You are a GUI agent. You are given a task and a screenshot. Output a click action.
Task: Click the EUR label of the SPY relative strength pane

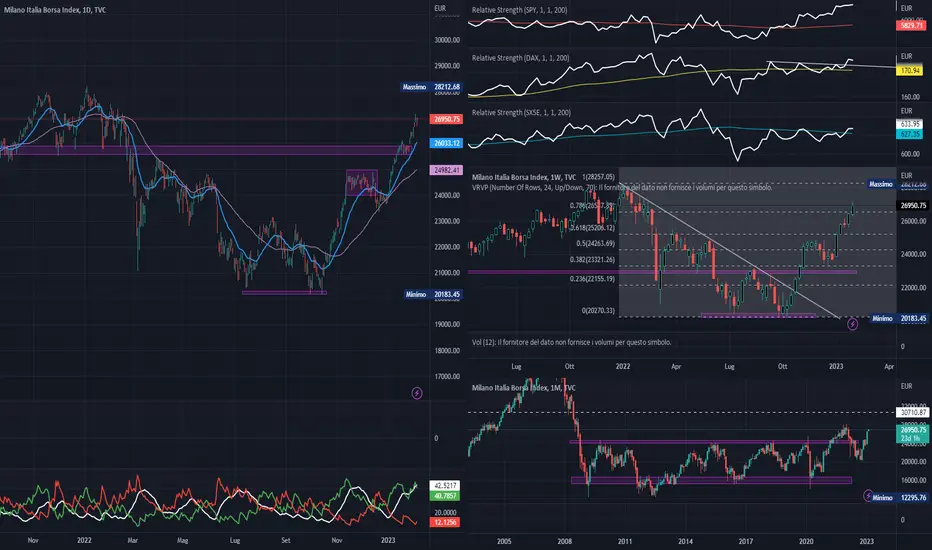pos(906,8)
